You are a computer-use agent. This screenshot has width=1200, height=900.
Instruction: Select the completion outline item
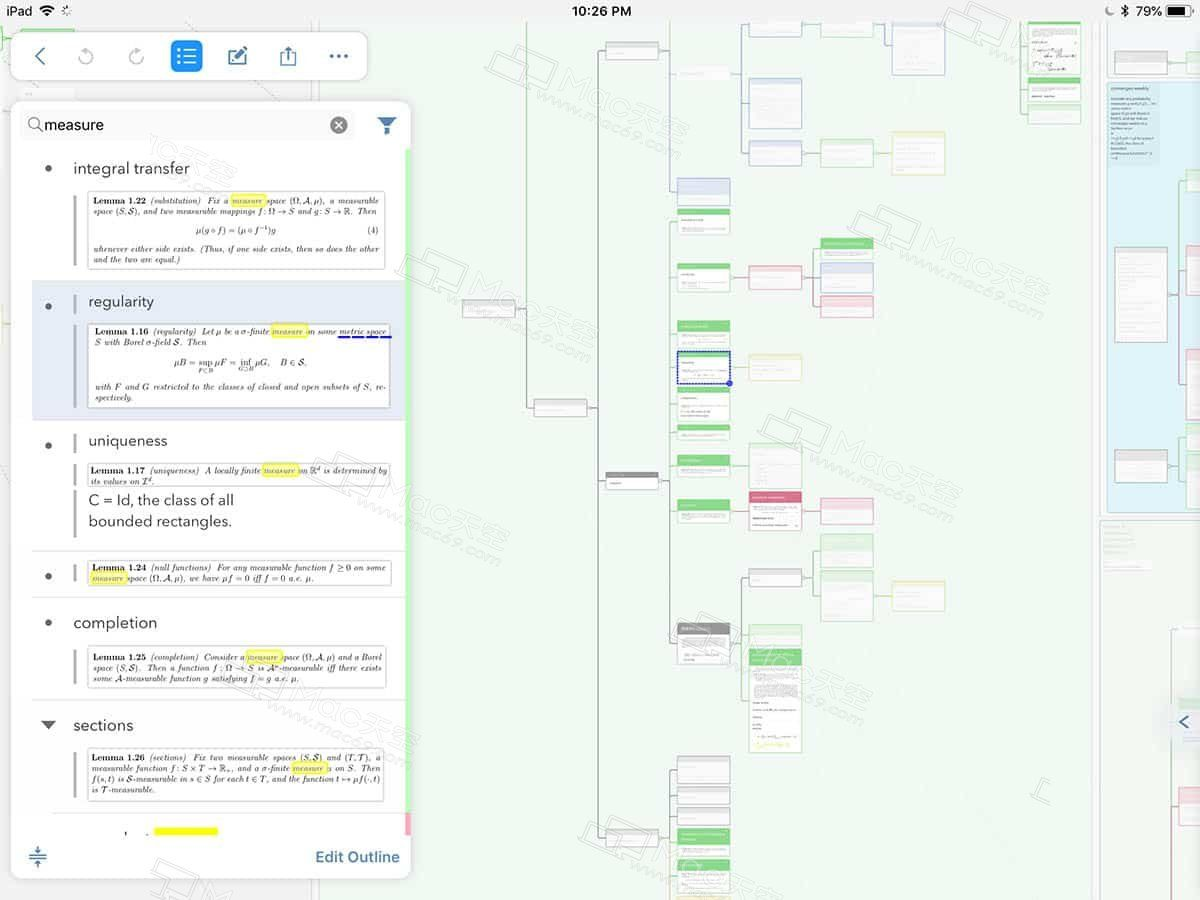(x=115, y=623)
